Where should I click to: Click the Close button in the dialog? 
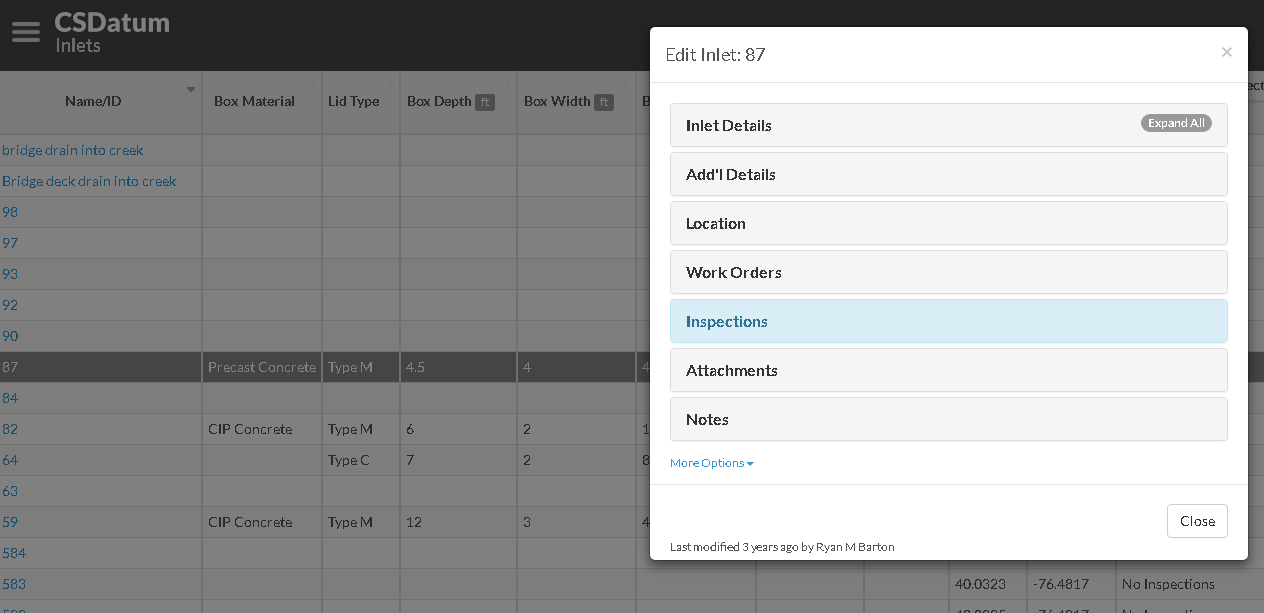point(1197,521)
